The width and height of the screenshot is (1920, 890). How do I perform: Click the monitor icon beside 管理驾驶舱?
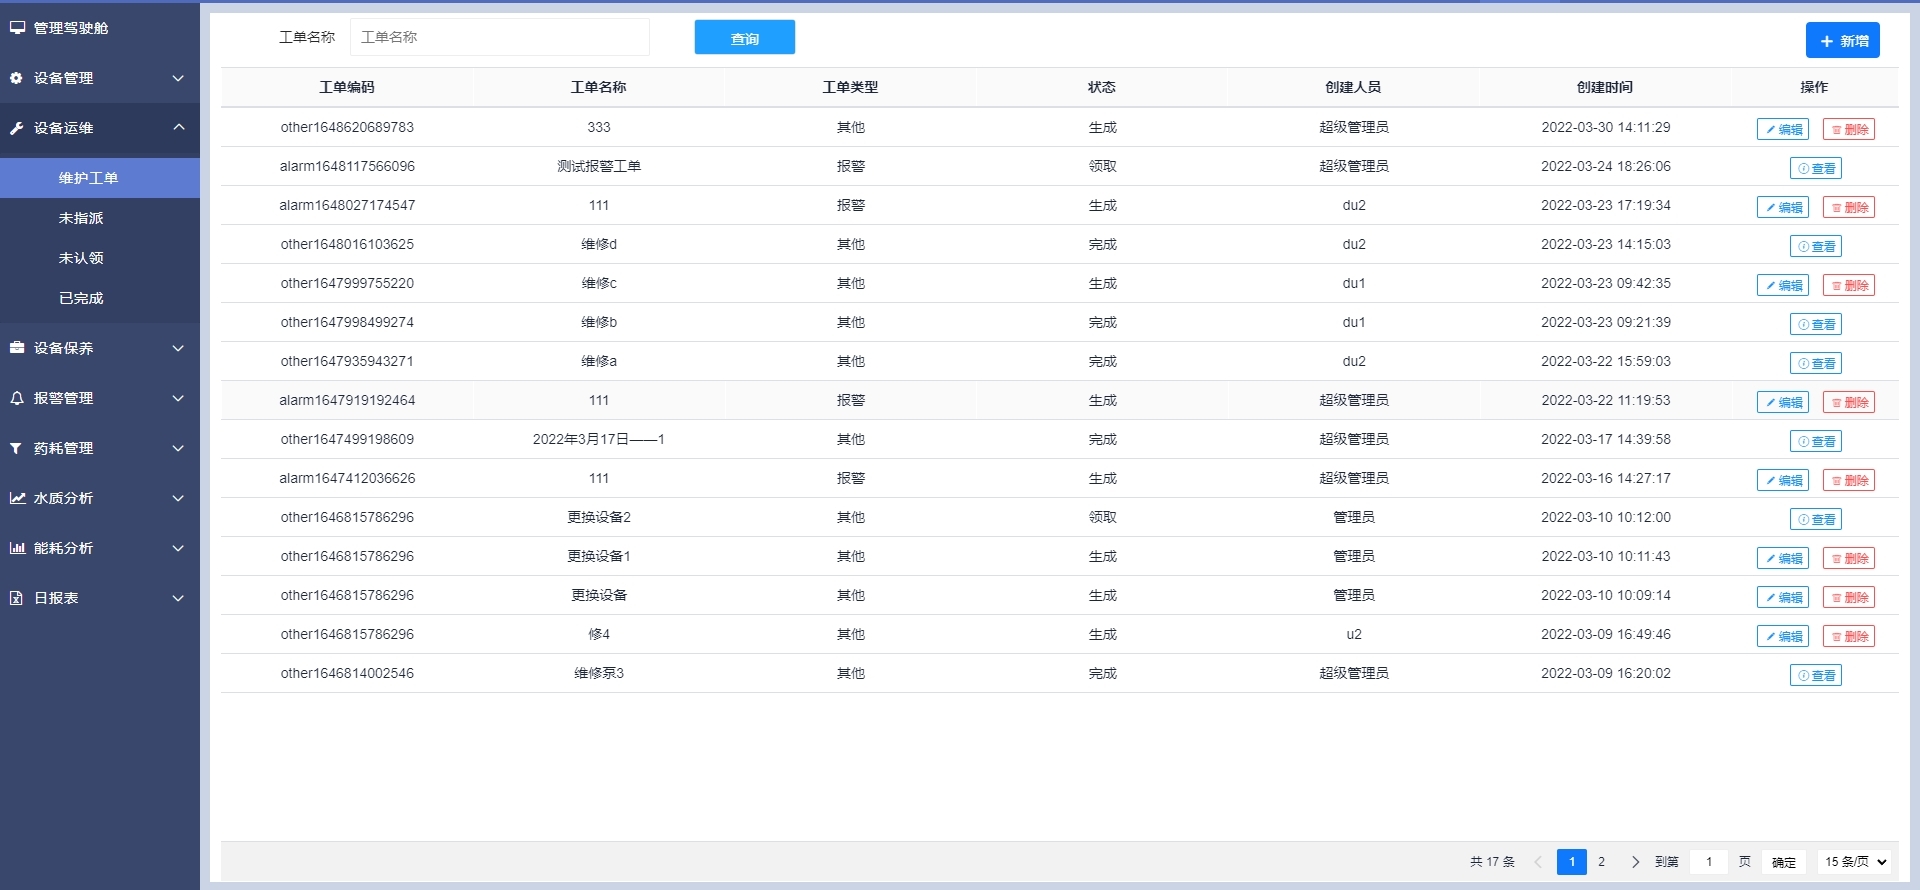17,28
